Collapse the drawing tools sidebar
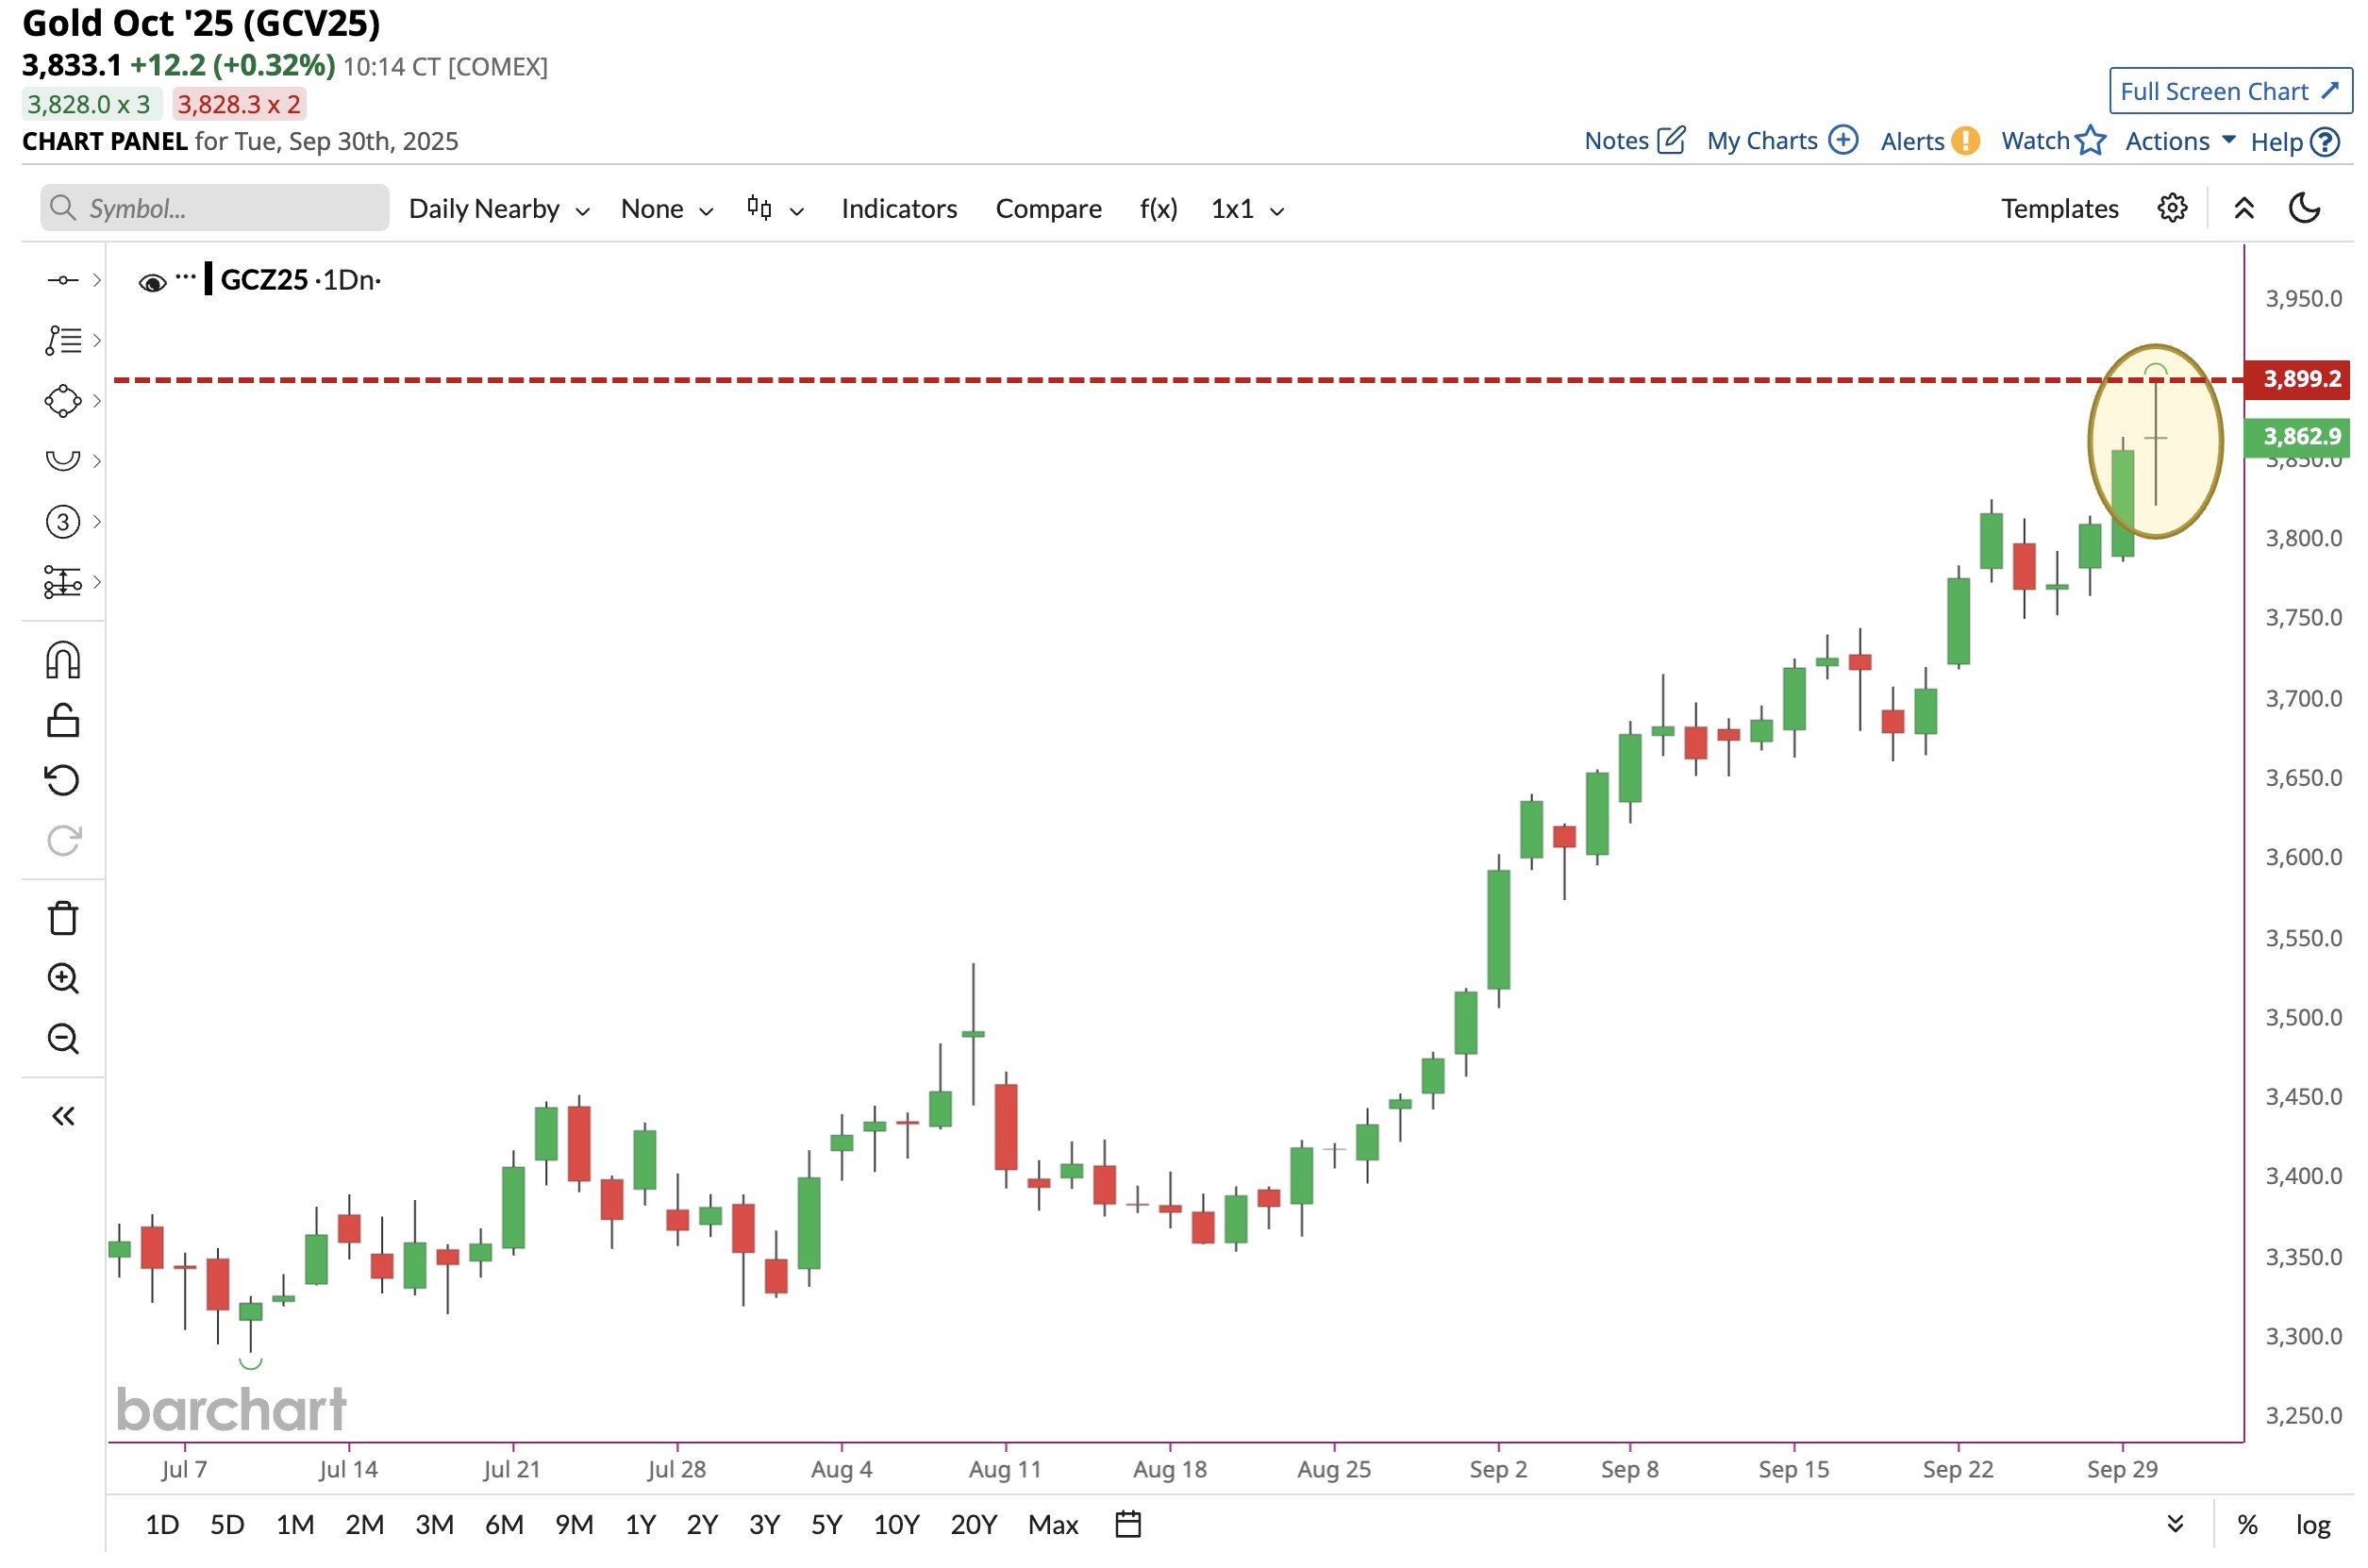The height and width of the screenshot is (1568, 2368). pos(62,1116)
